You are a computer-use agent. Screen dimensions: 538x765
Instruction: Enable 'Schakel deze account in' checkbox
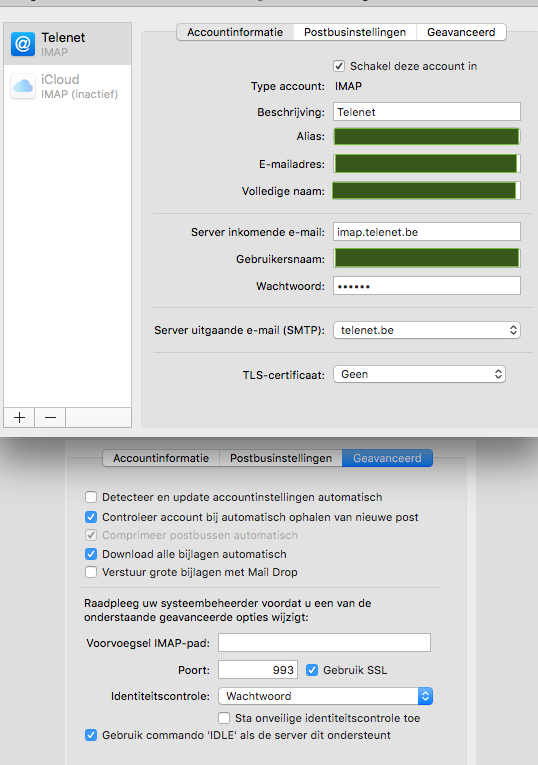tap(339, 66)
